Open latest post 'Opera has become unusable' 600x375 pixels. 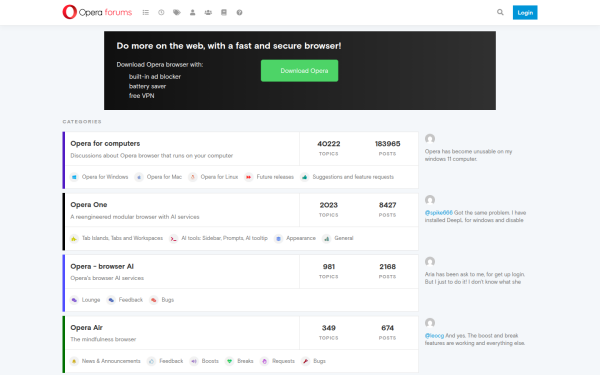468,155
